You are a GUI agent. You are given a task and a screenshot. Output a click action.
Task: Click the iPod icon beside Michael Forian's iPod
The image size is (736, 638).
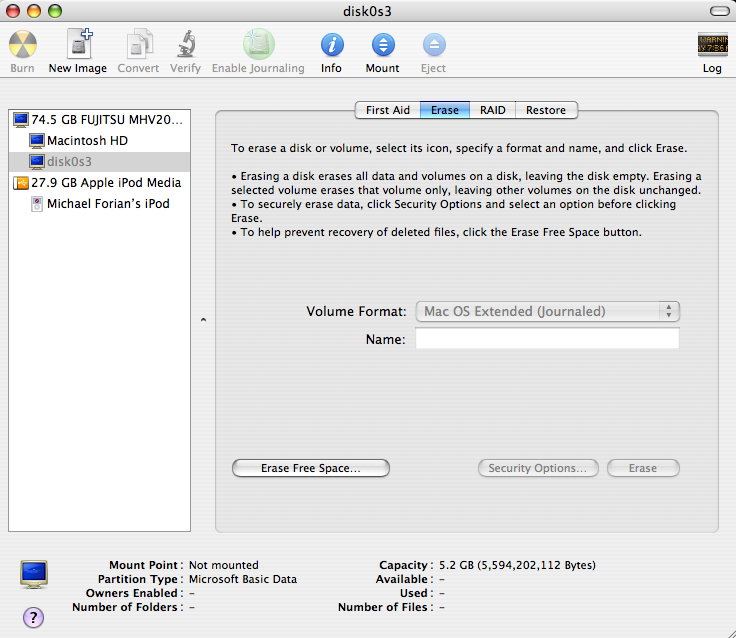point(36,204)
